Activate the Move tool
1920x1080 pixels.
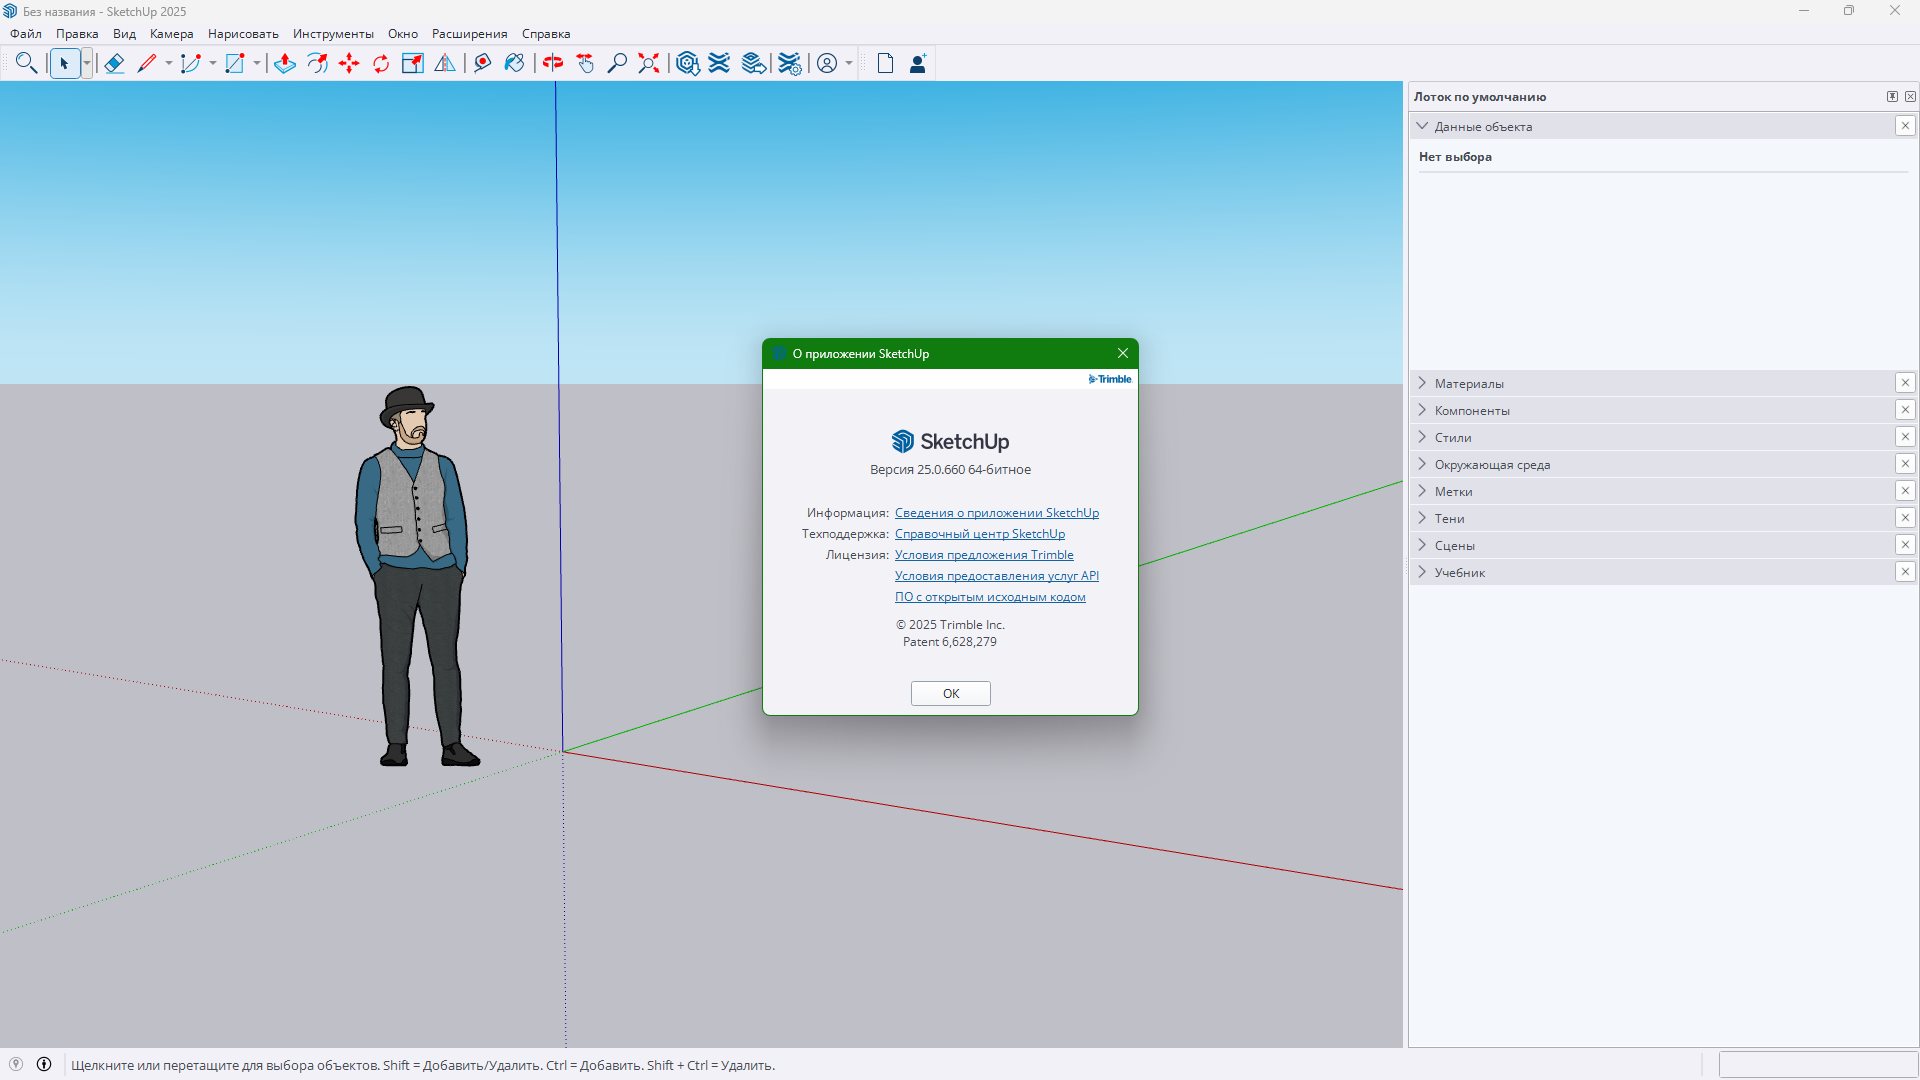(x=349, y=64)
